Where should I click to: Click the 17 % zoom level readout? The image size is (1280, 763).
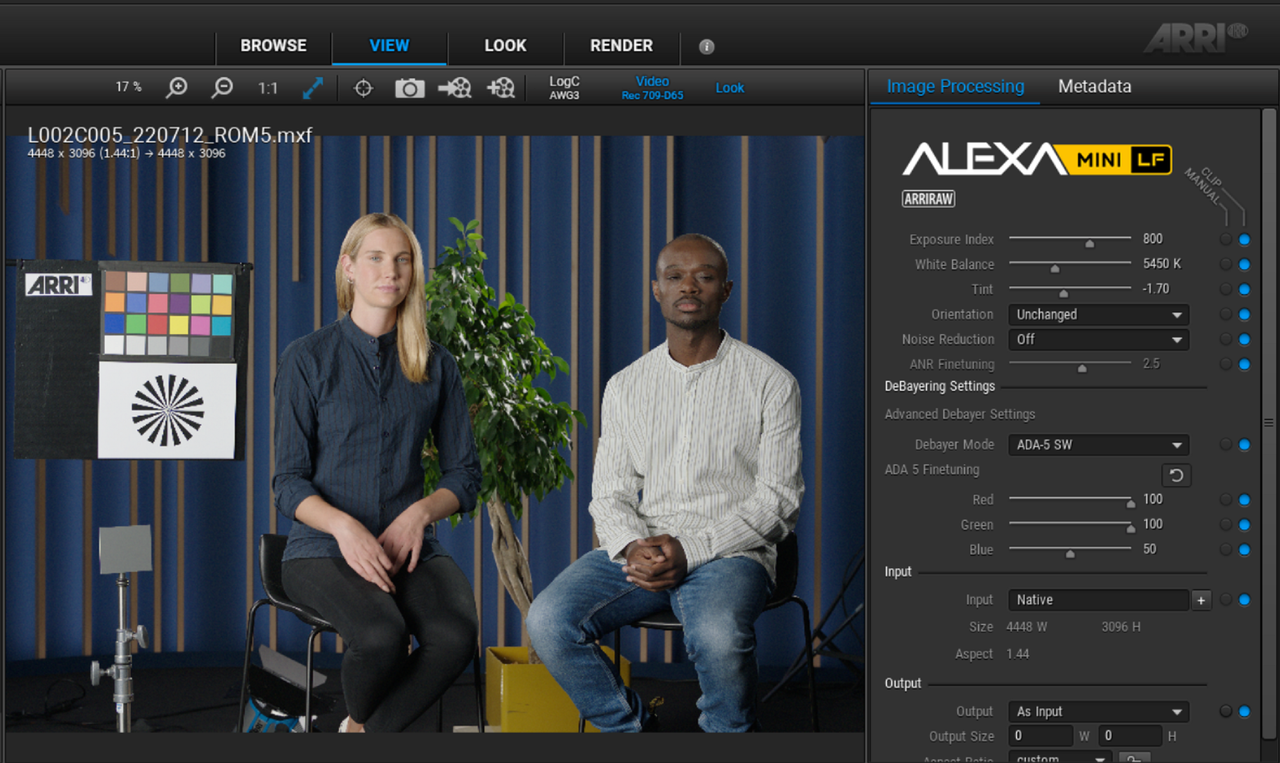(x=128, y=87)
